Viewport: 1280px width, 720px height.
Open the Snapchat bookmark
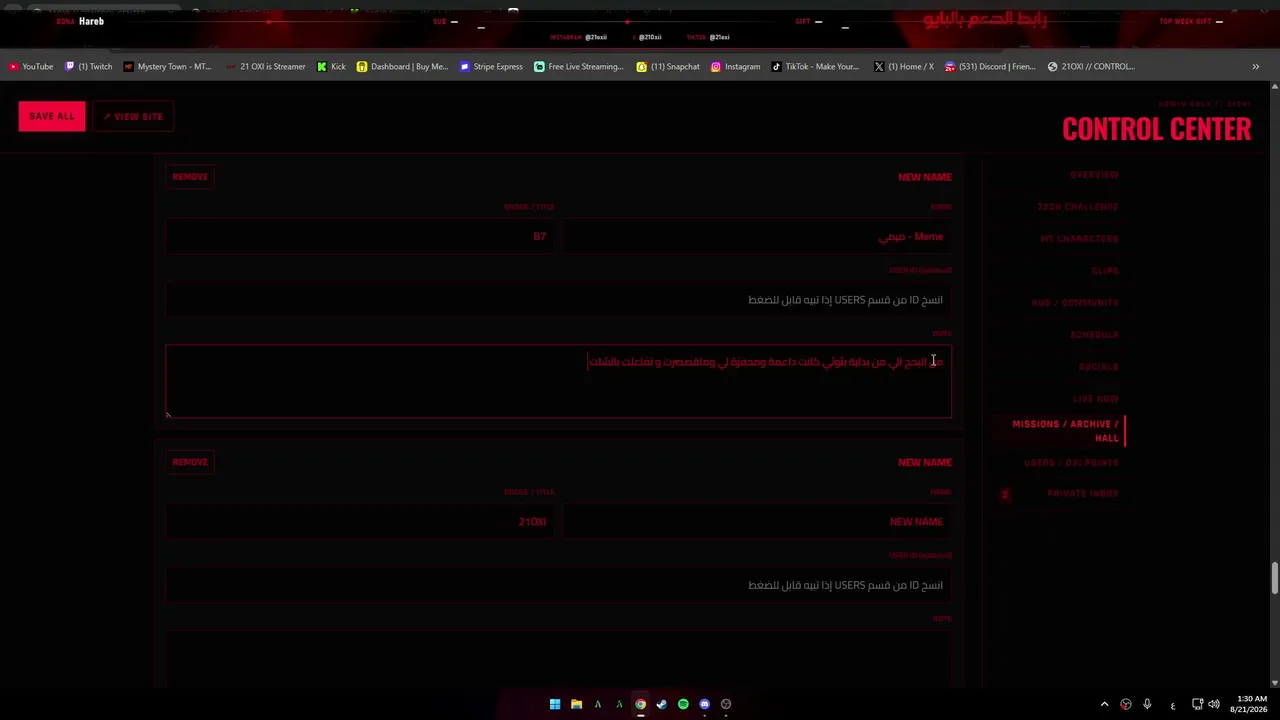pyautogui.click(x=668, y=67)
